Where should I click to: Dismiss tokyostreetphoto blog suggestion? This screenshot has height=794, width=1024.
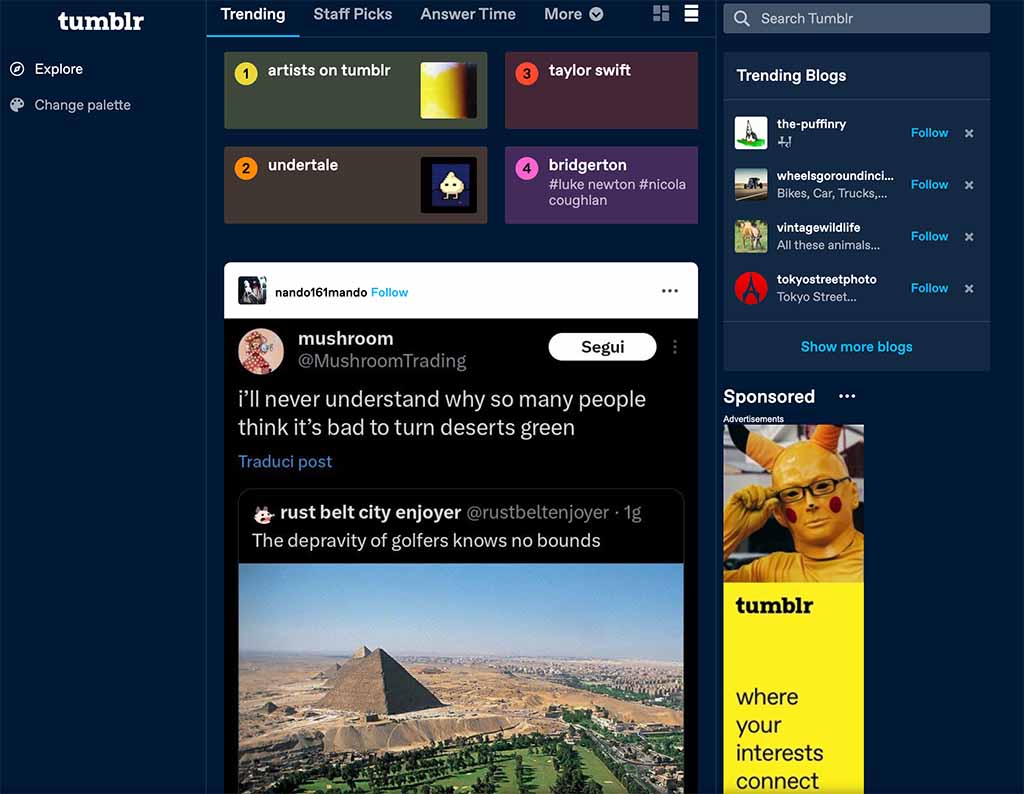[969, 289]
